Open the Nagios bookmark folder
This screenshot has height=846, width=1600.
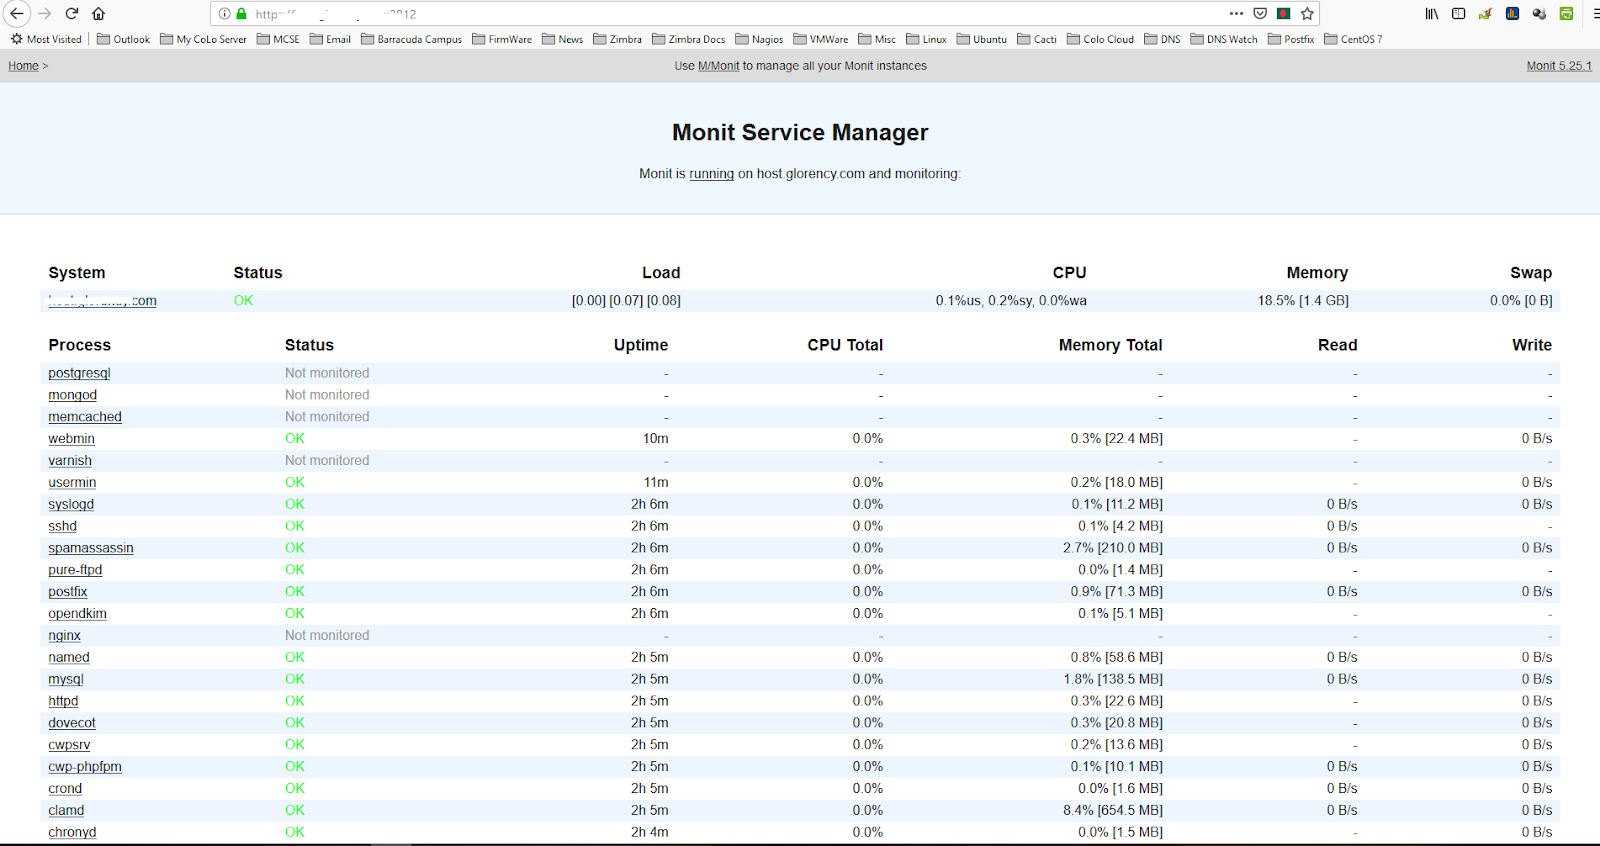(759, 39)
